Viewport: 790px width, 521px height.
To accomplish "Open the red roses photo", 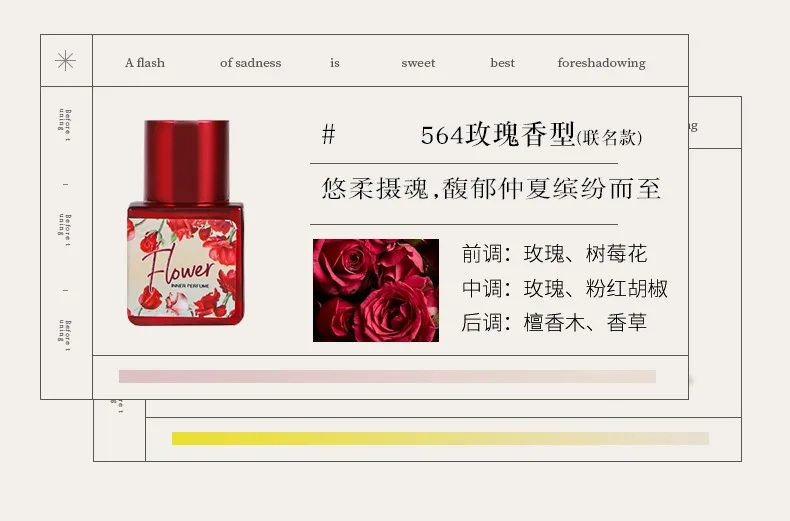I will 376,290.
